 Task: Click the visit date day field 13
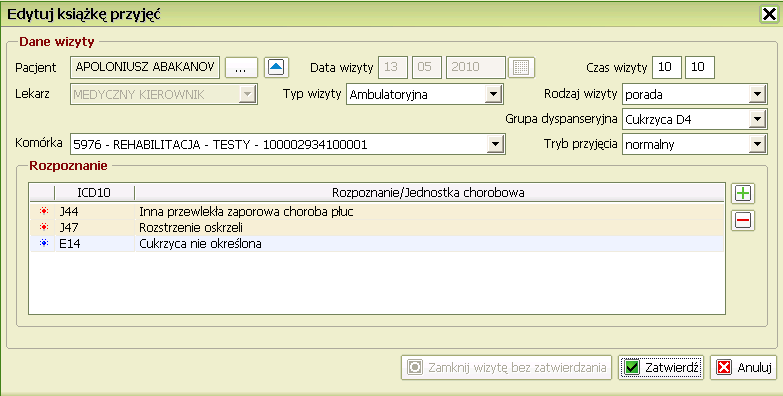pos(393,67)
